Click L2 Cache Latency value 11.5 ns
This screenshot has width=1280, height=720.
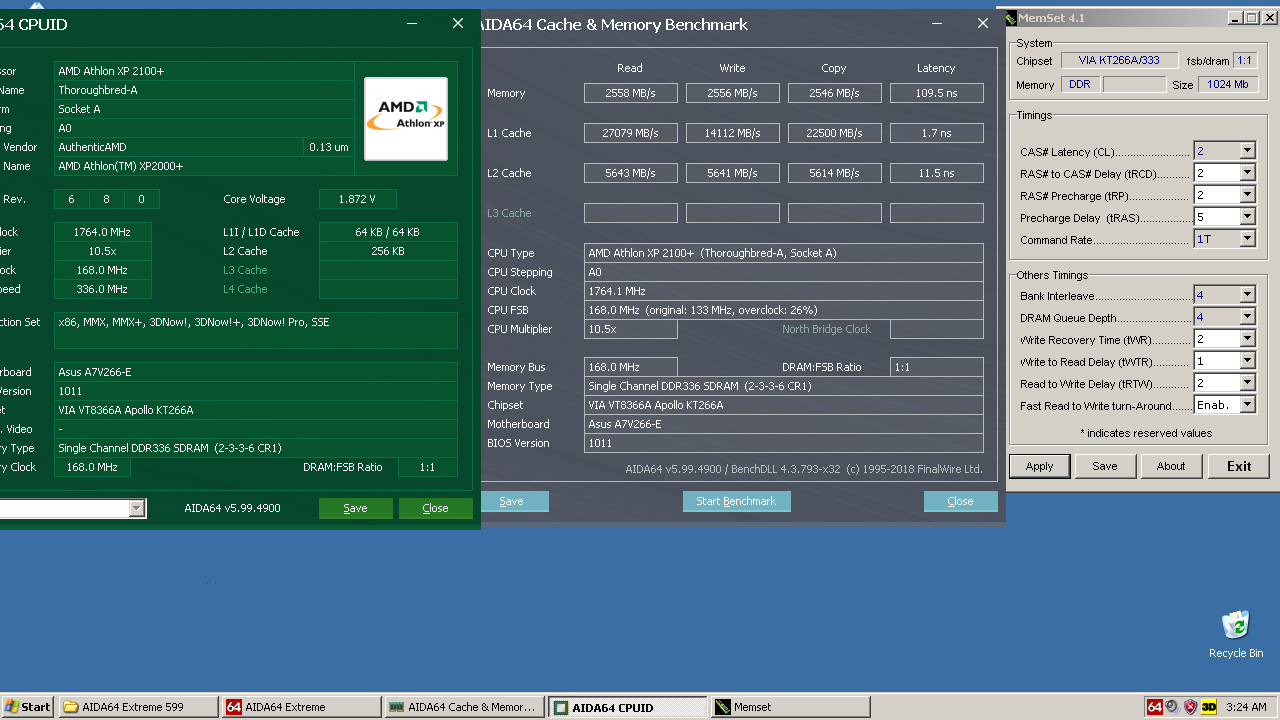coord(937,173)
